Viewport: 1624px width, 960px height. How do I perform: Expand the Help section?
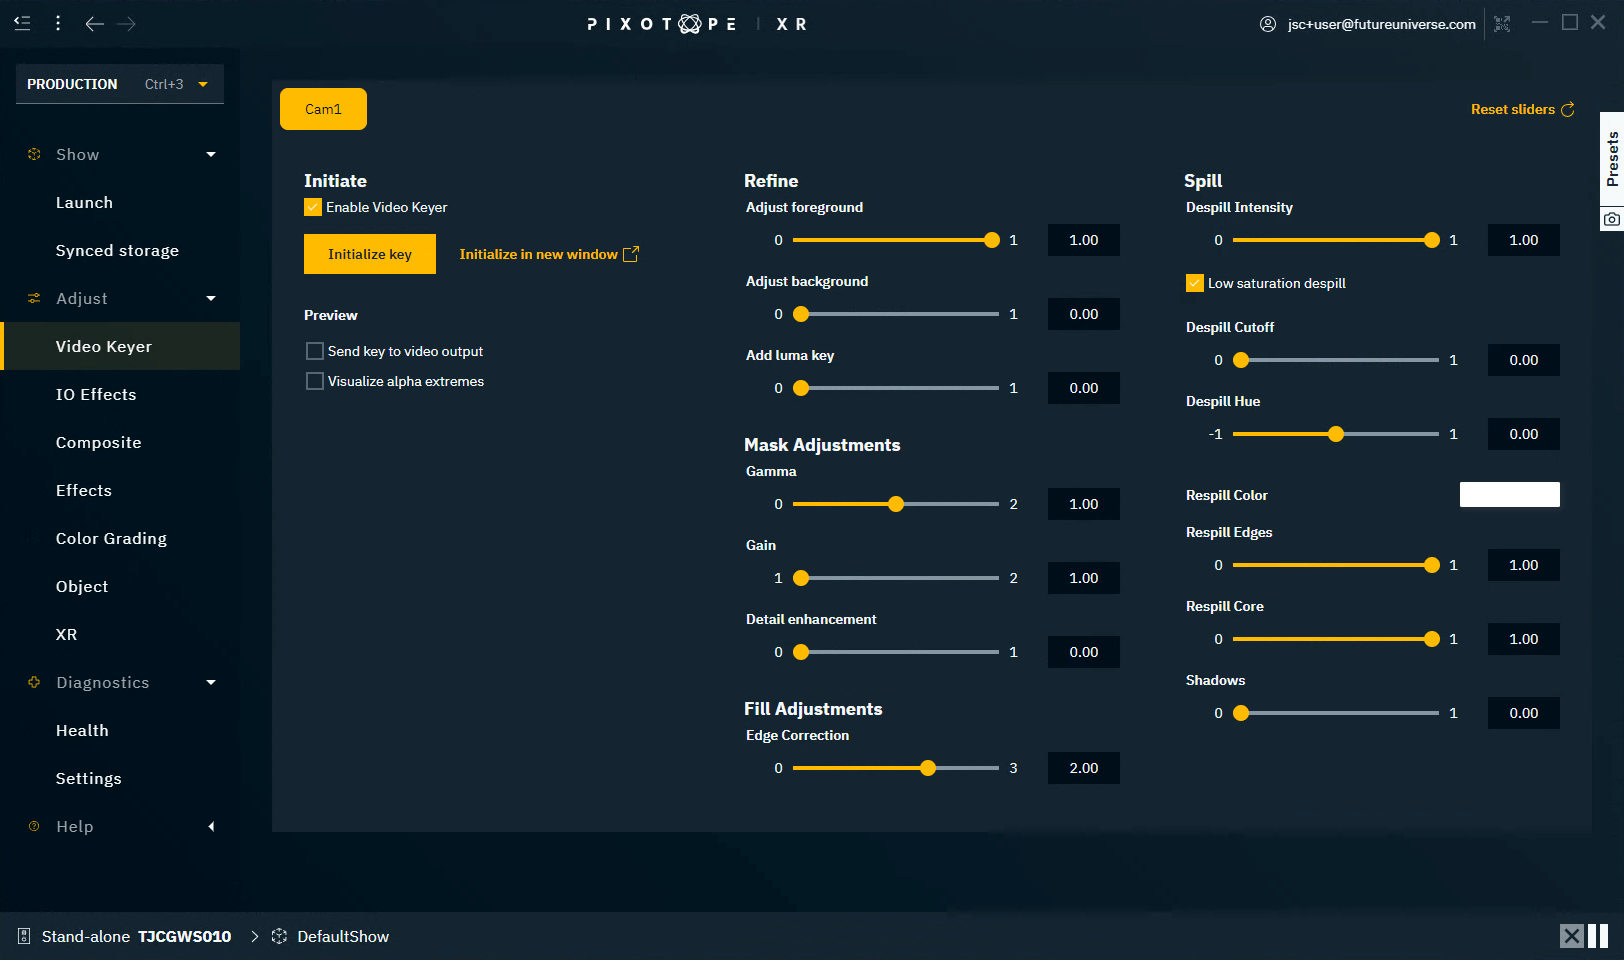coord(211,826)
